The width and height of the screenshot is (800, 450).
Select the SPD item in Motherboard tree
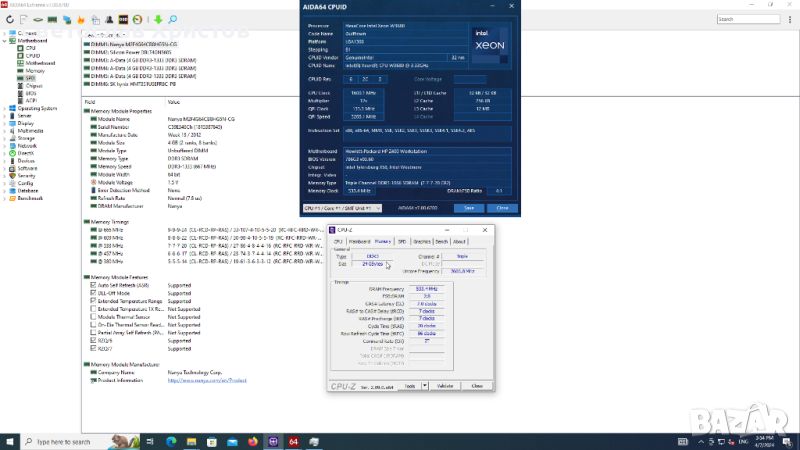(x=30, y=78)
